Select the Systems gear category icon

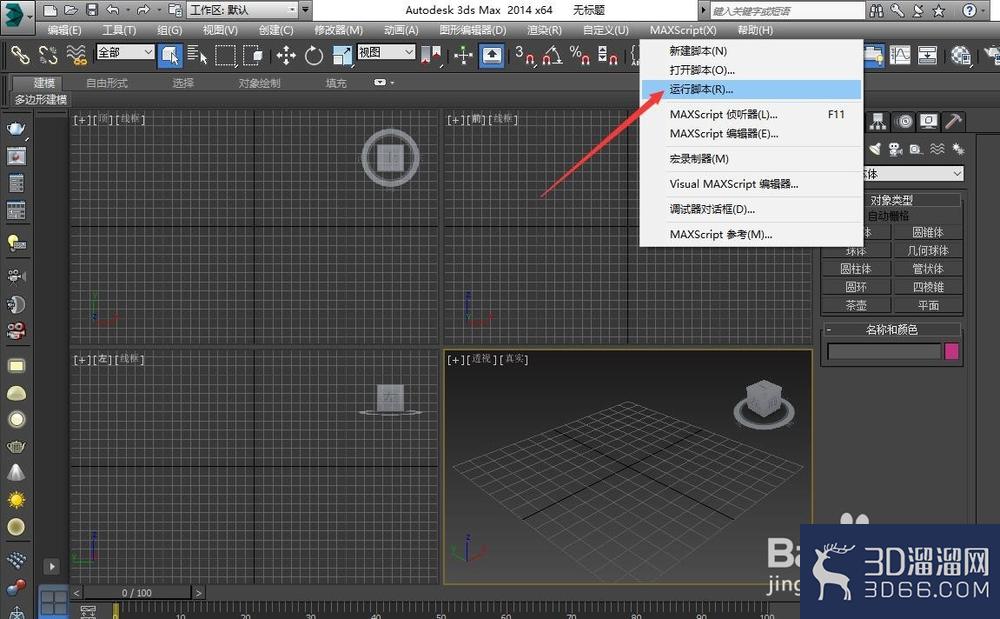pos(957,149)
